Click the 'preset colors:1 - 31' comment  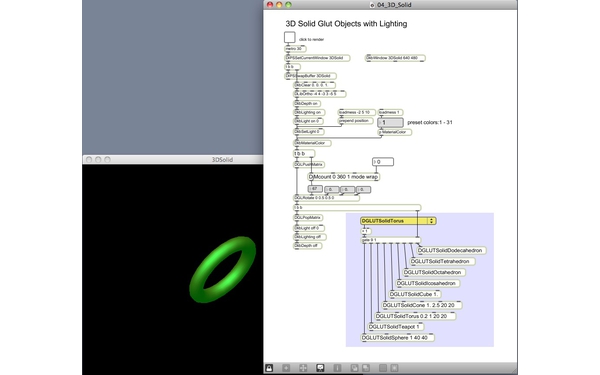click(430, 122)
